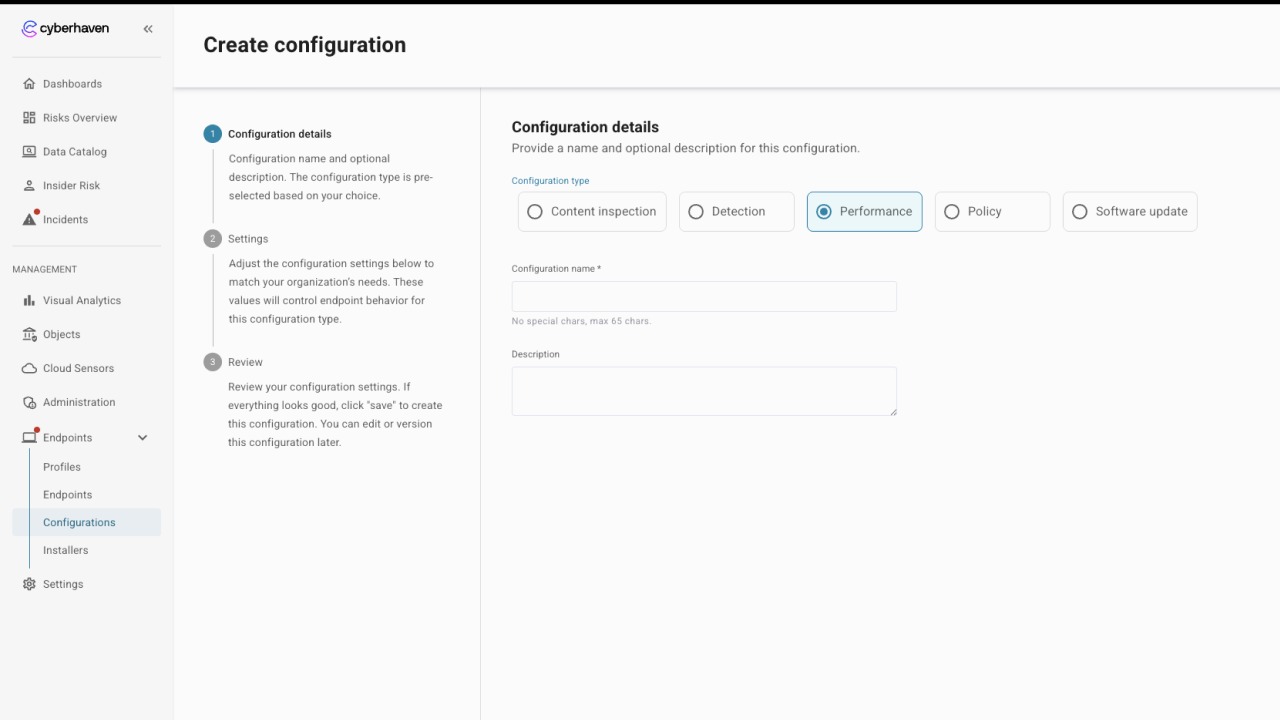Image resolution: width=1280 pixels, height=720 pixels.
Task: Open the Installers submenu item
Action: point(66,550)
